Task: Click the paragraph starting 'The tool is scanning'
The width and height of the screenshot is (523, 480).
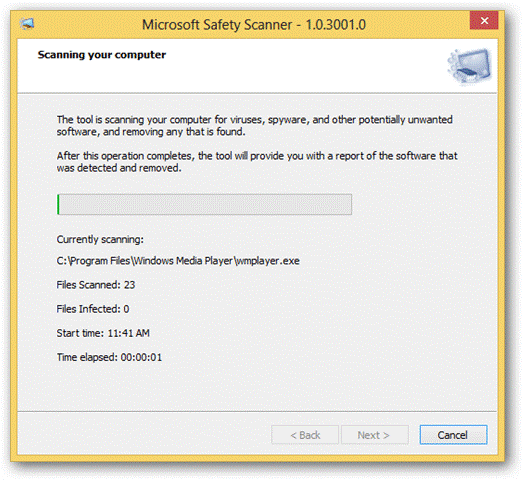Action: tap(254, 125)
